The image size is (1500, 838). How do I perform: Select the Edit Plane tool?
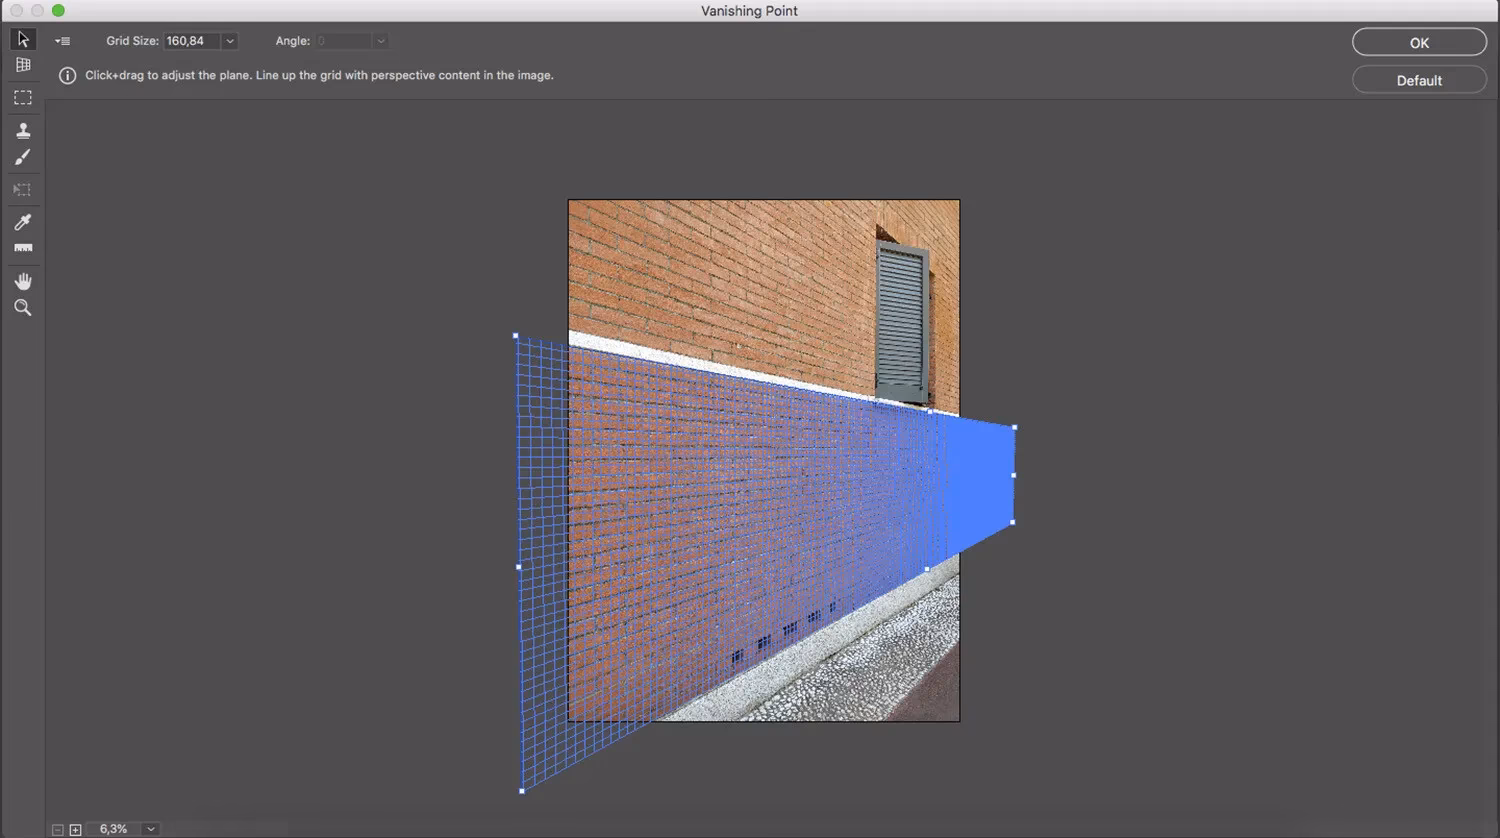tap(23, 39)
